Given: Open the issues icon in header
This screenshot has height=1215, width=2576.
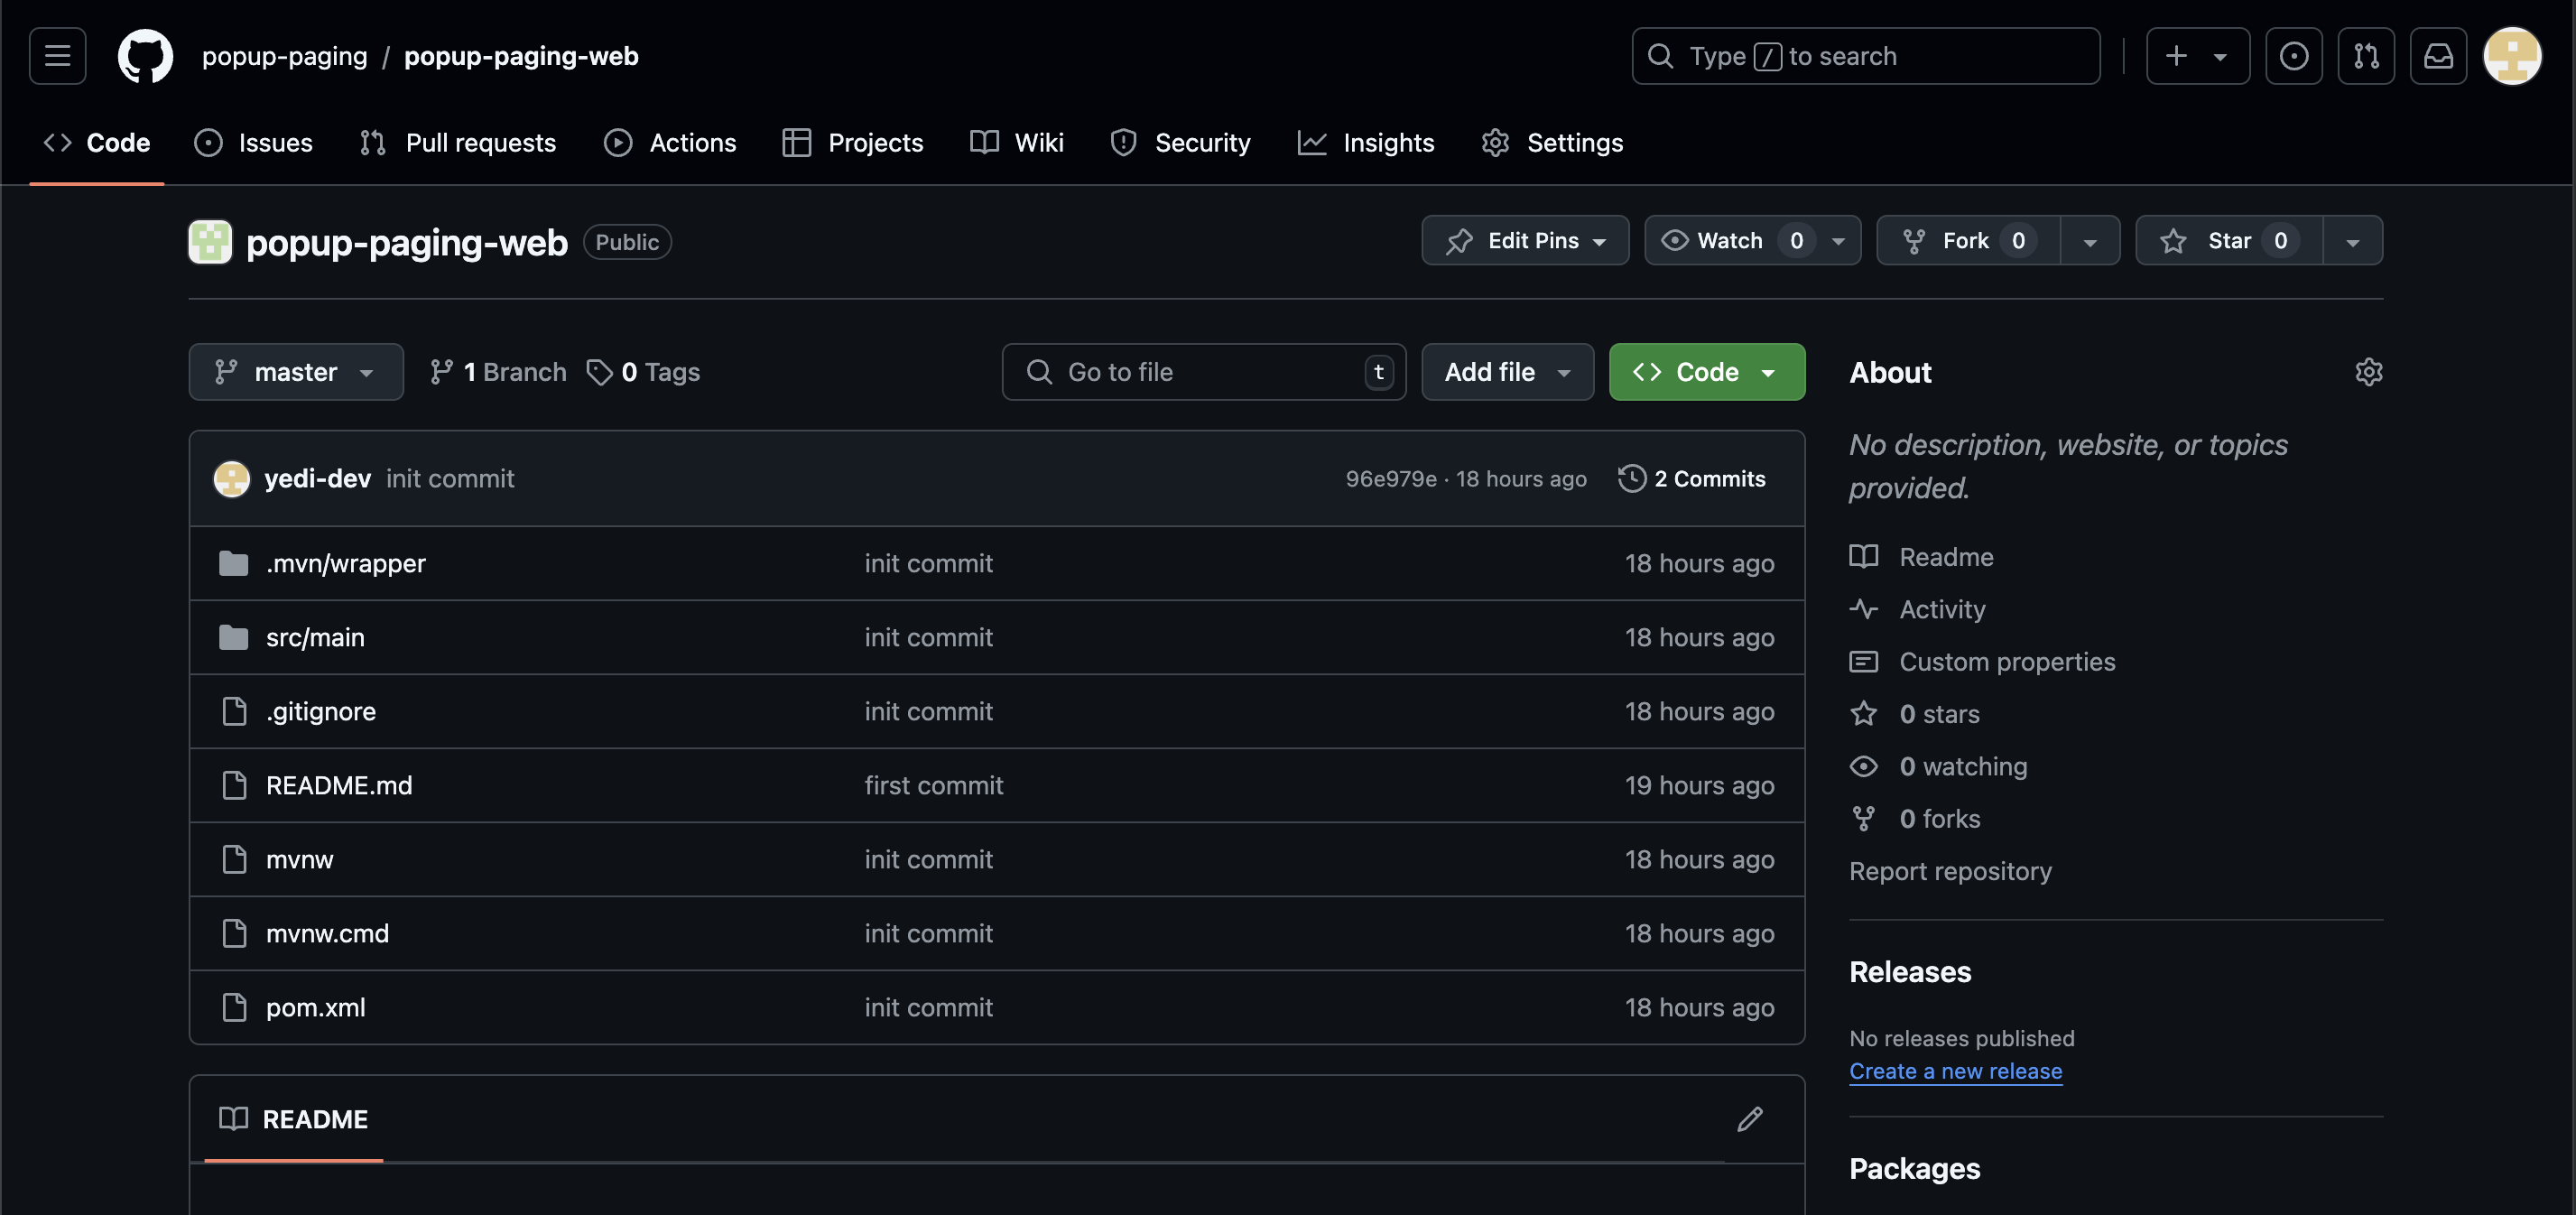Looking at the screenshot, I should [2293, 56].
